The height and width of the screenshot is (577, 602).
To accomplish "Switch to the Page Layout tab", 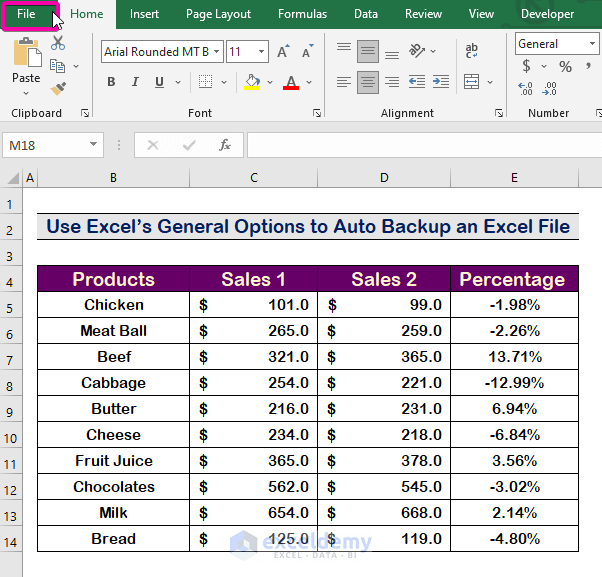I will [x=218, y=14].
